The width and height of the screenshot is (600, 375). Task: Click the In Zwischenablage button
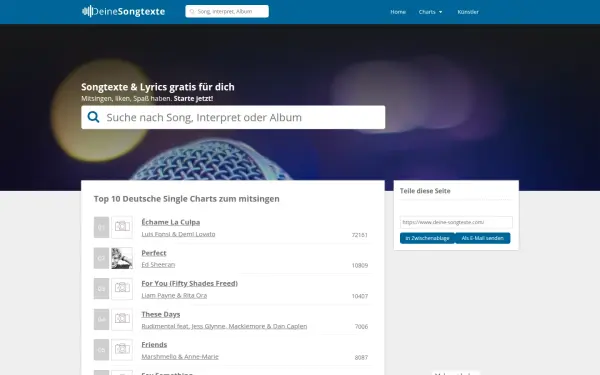(427, 238)
